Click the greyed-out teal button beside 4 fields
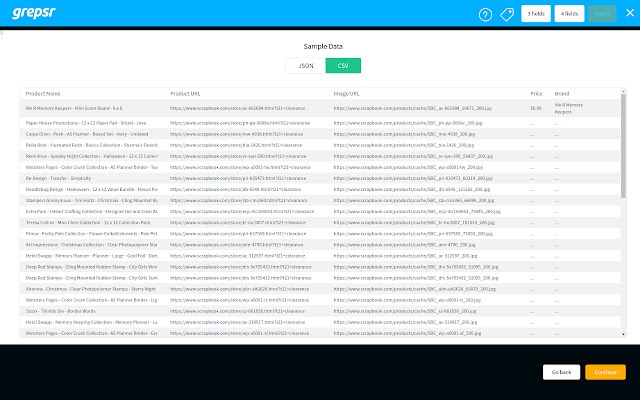This screenshot has width=640, height=400. tap(602, 13)
